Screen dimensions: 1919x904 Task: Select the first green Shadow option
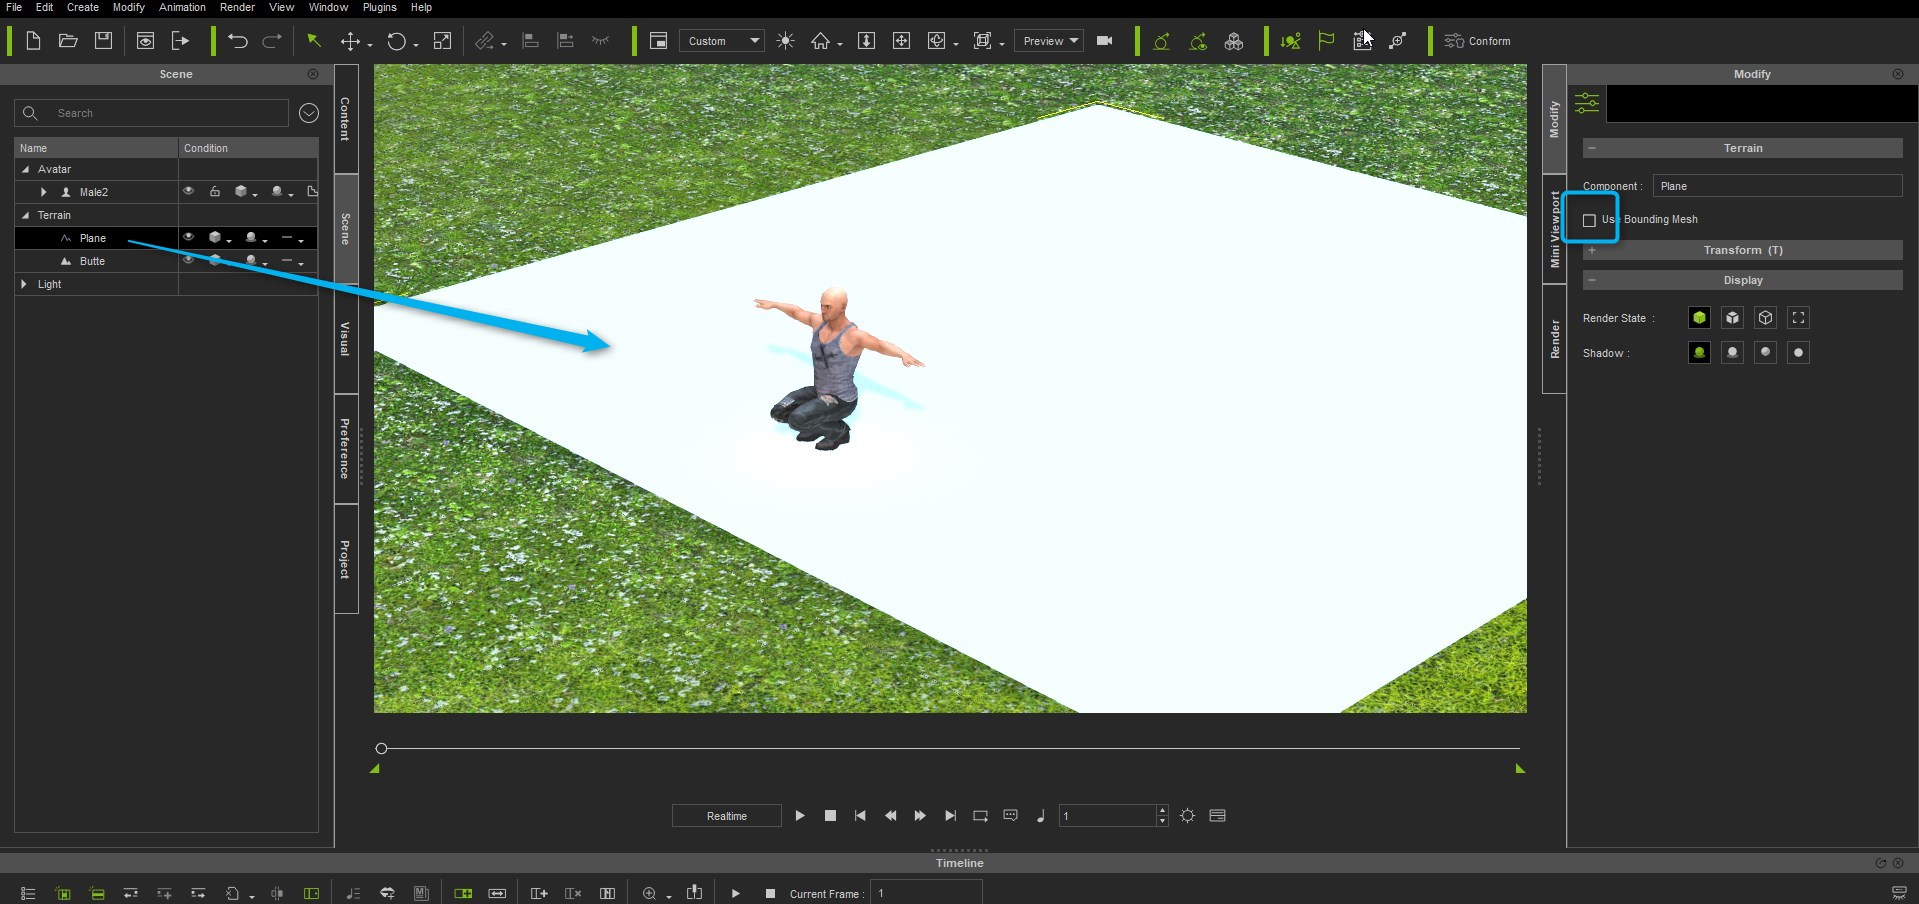pos(1699,353)
